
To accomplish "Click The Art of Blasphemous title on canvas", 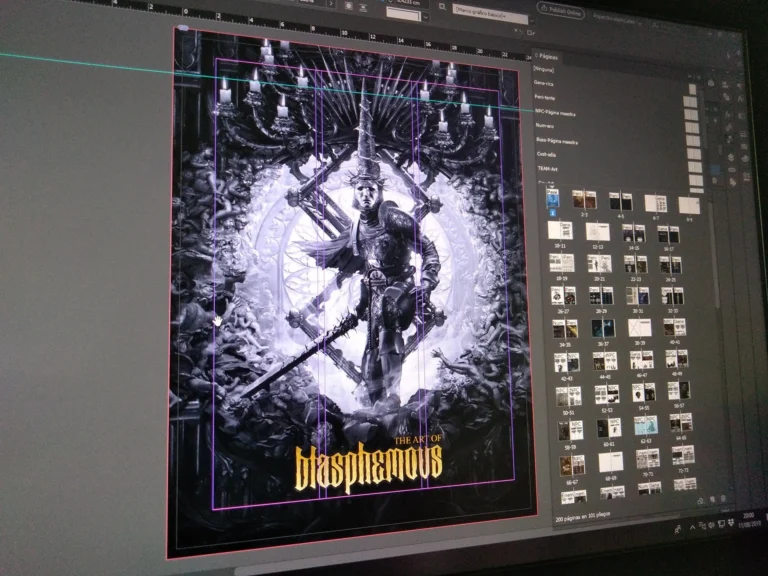I will click(x=370, y=463).
